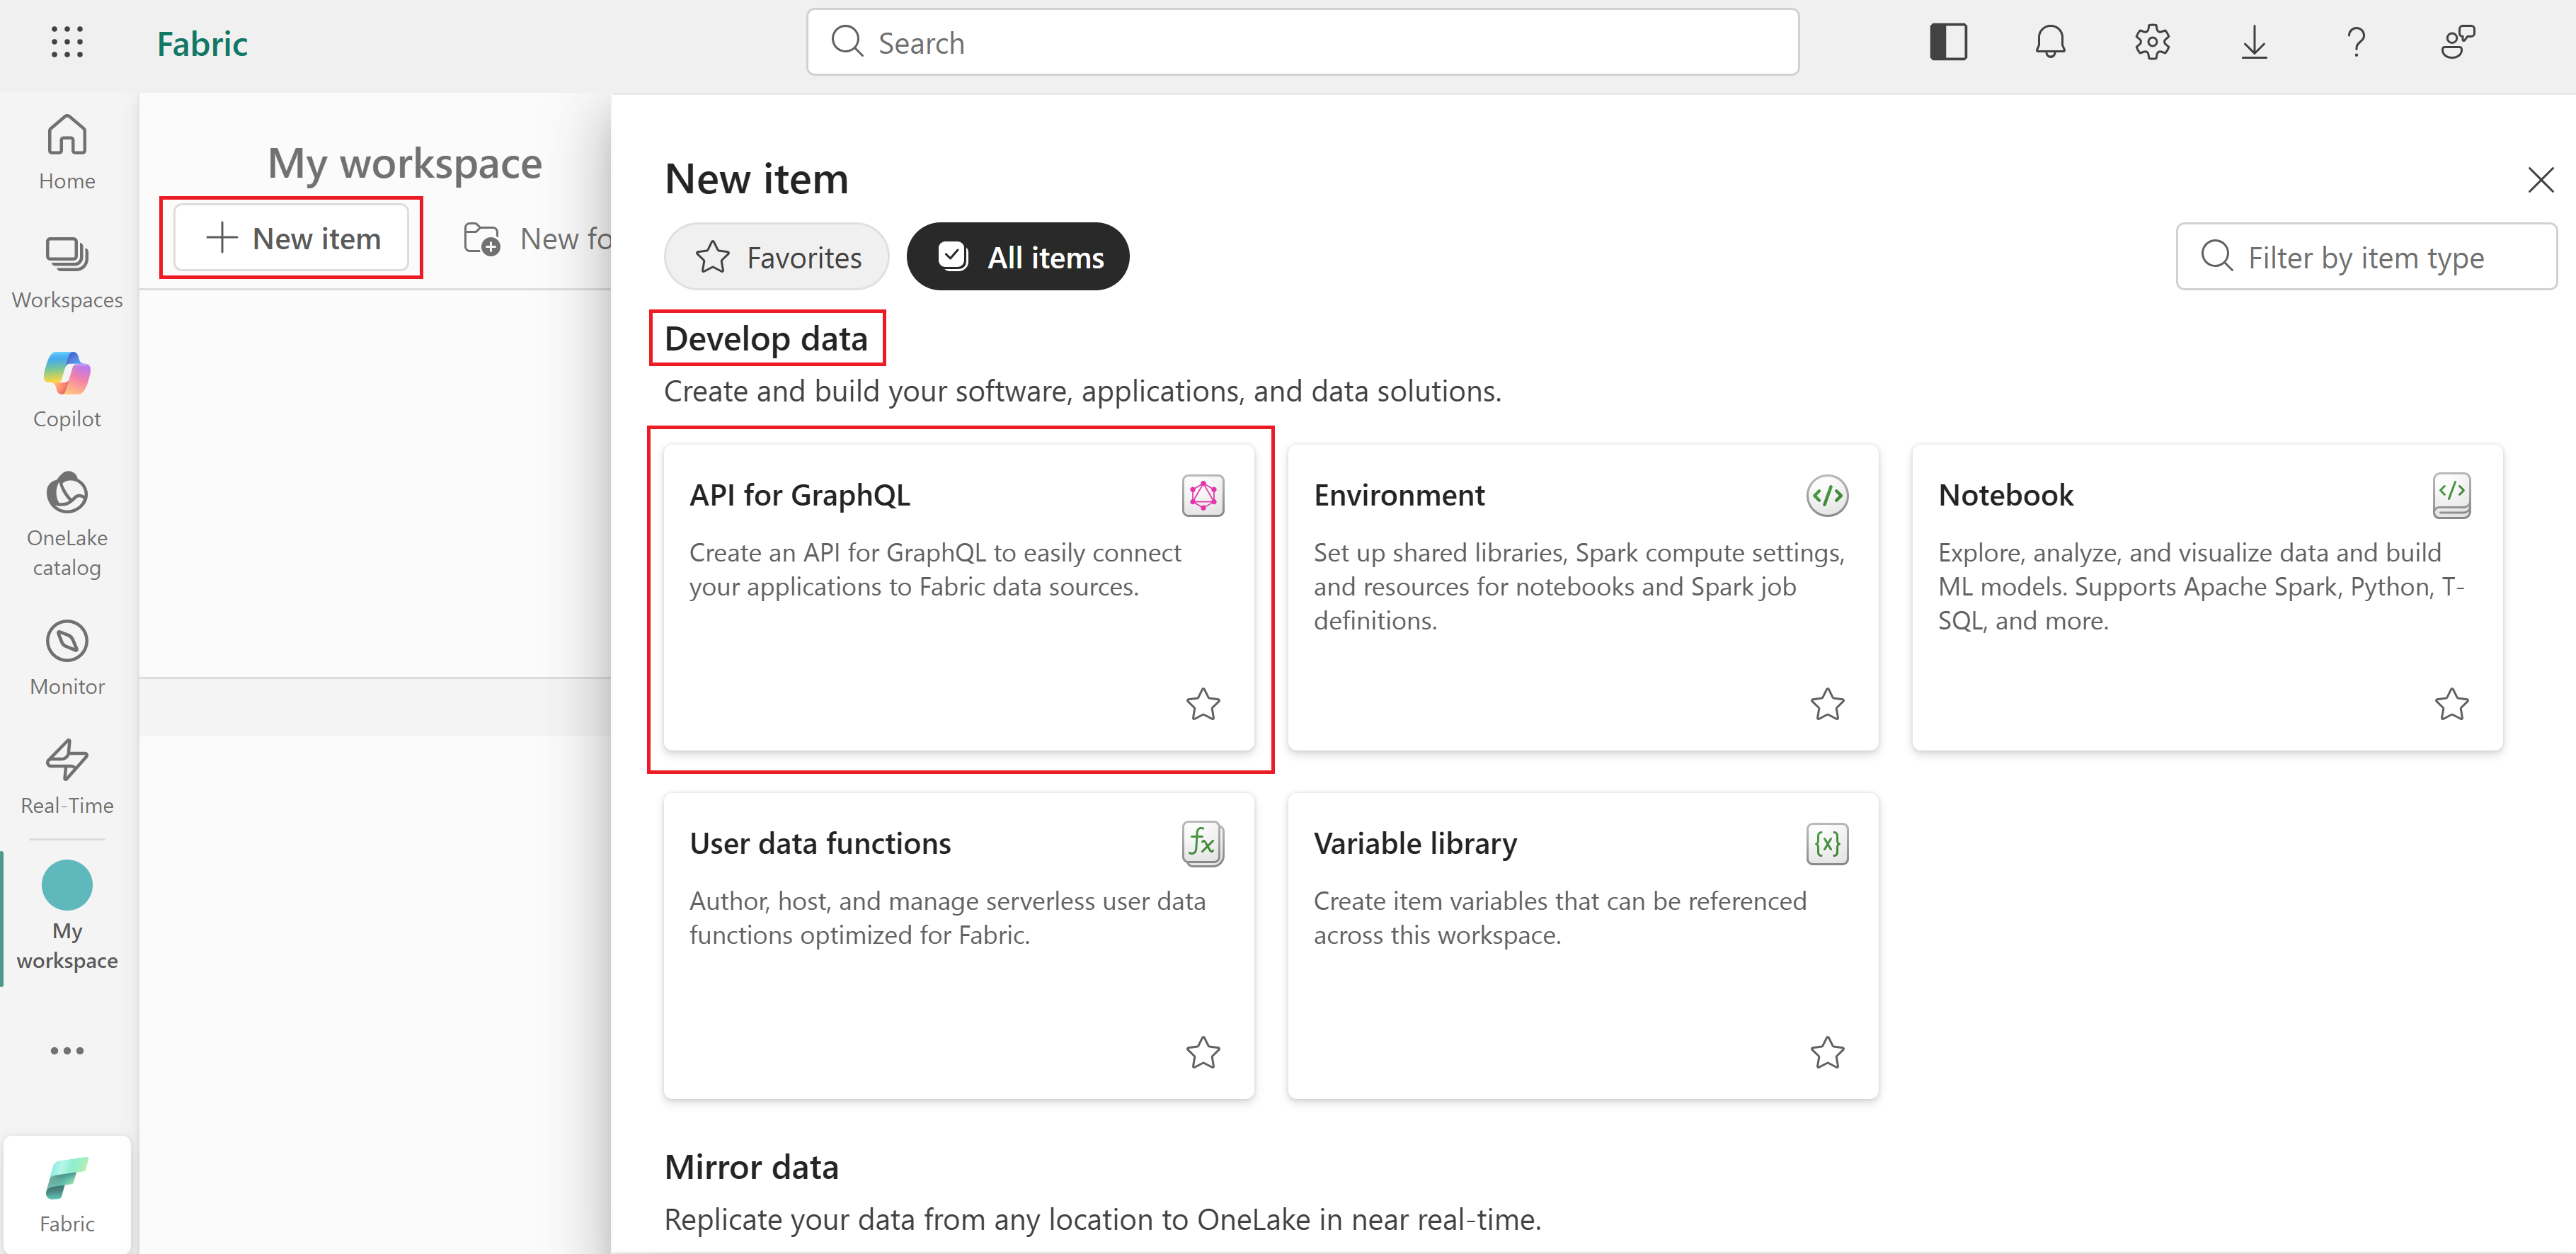Create an API for GraphQL item

point(958,597)
